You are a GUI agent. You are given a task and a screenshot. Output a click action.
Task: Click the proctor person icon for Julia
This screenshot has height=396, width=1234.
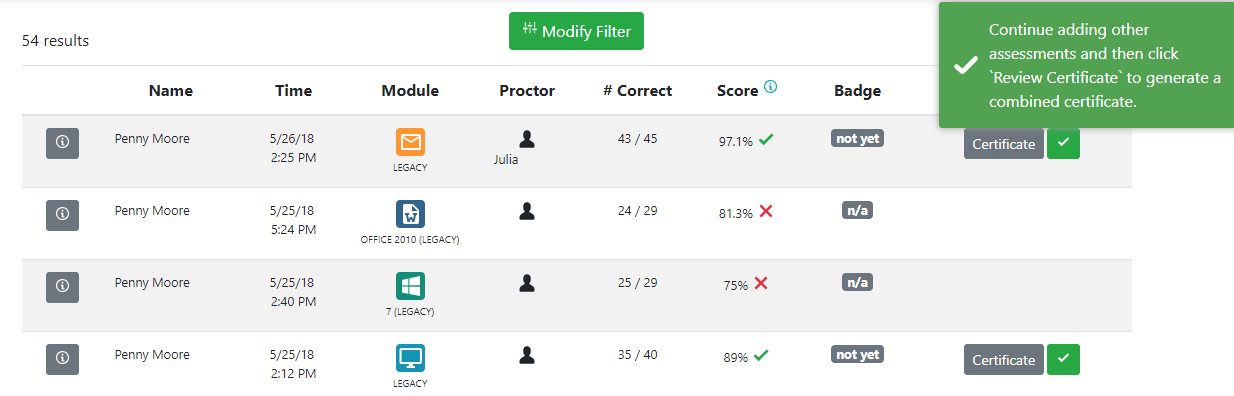(527, 139)
